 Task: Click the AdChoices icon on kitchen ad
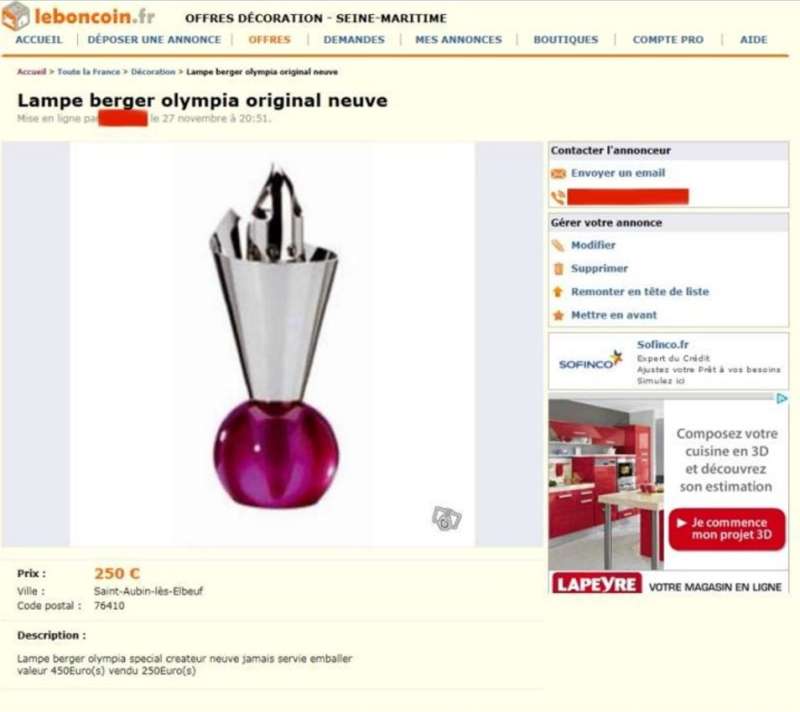pyautogui.click(x=782, y=398)
